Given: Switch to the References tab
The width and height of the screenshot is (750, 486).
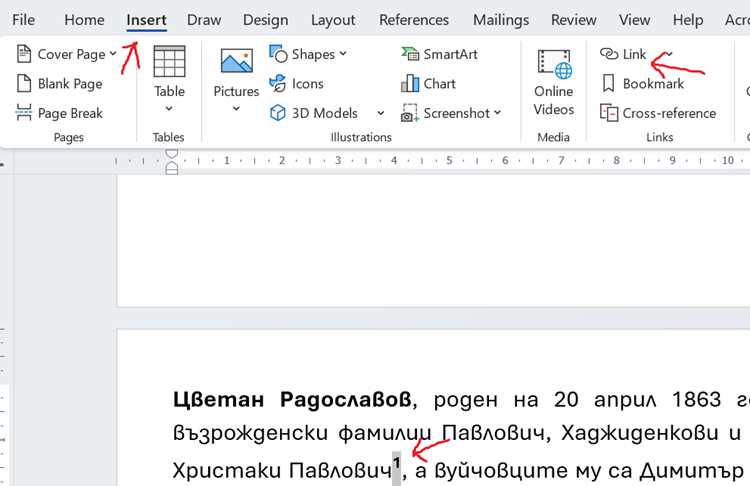Looking at the screenshot, I should point(414,20).
